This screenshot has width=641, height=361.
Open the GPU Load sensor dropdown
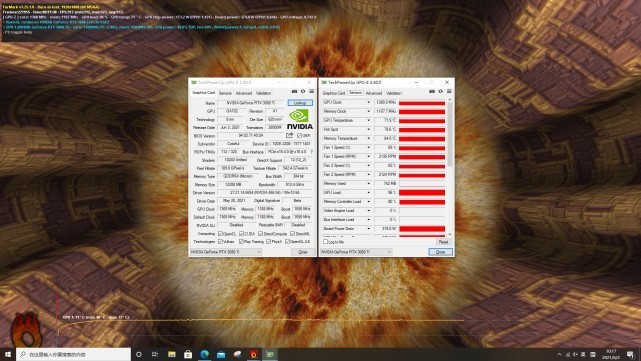coord(368,192)
